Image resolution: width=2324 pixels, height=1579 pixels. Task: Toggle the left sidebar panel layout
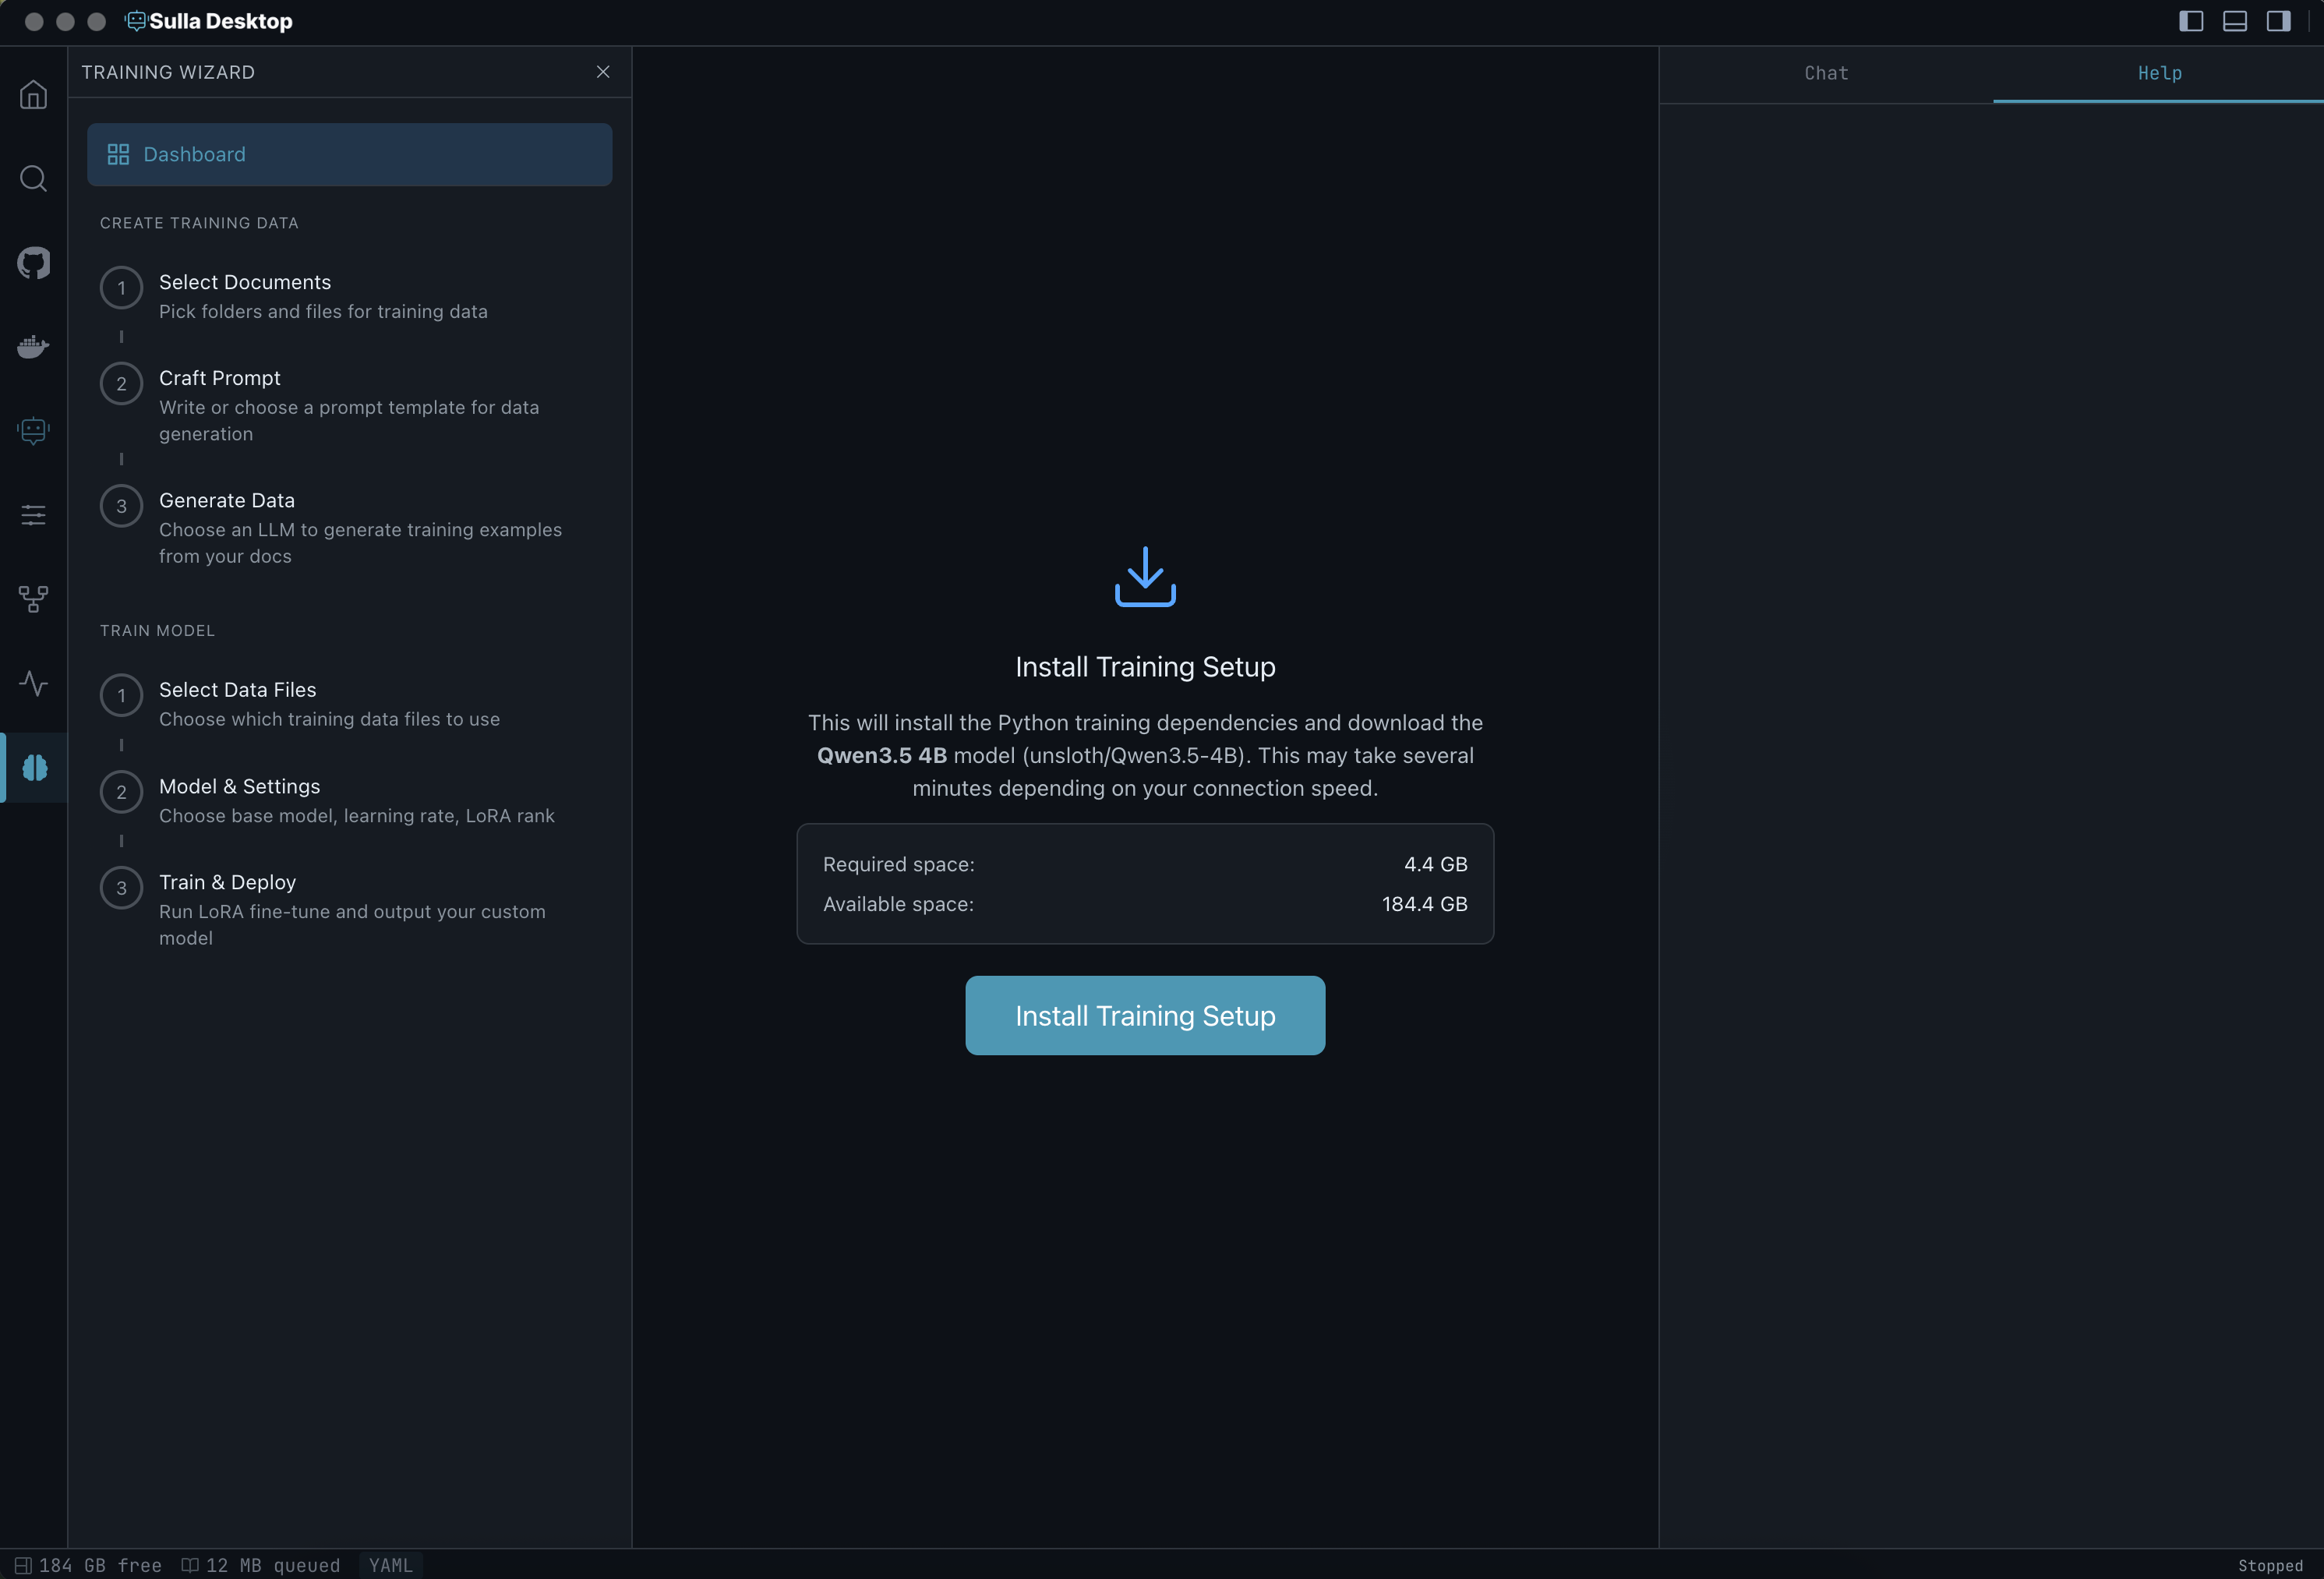click(2190, 21)
